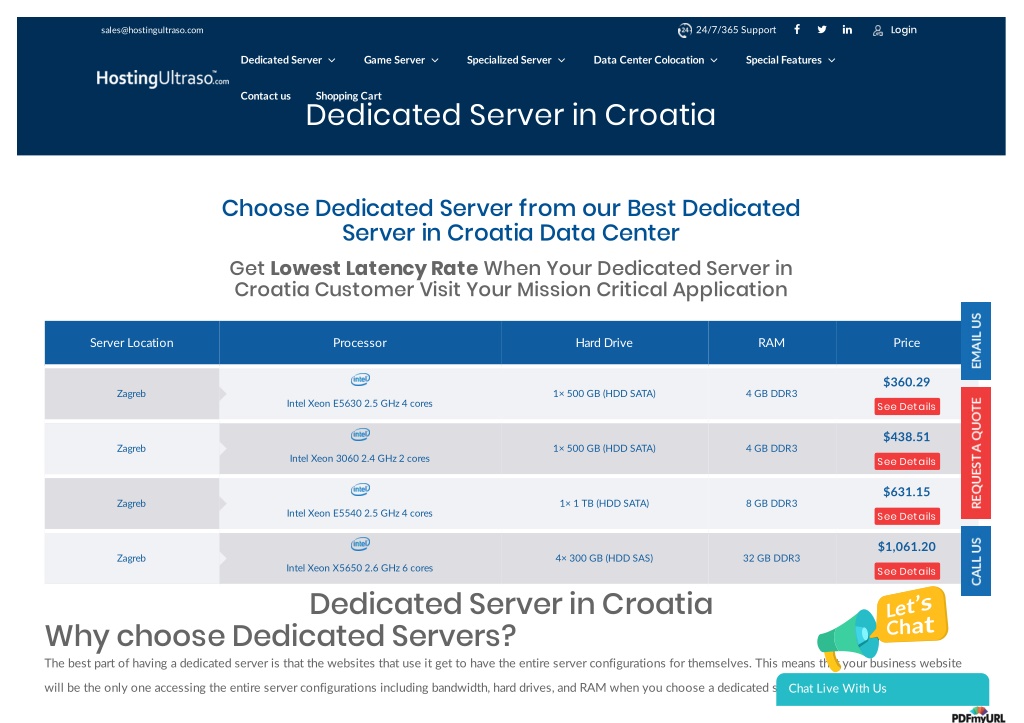This screenshot has width=1024, height=723.
Task: Click the 24/7/365 Support link
Action: tap(736, 30)
